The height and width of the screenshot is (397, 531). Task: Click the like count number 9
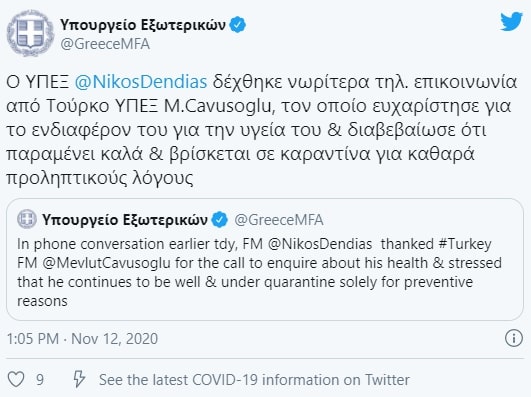40,380
